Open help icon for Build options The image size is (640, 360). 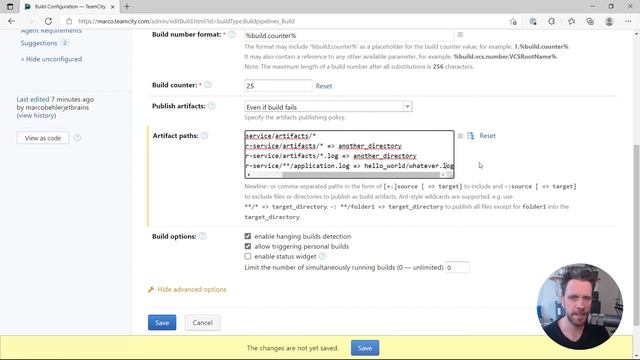[x=202, y=236]
